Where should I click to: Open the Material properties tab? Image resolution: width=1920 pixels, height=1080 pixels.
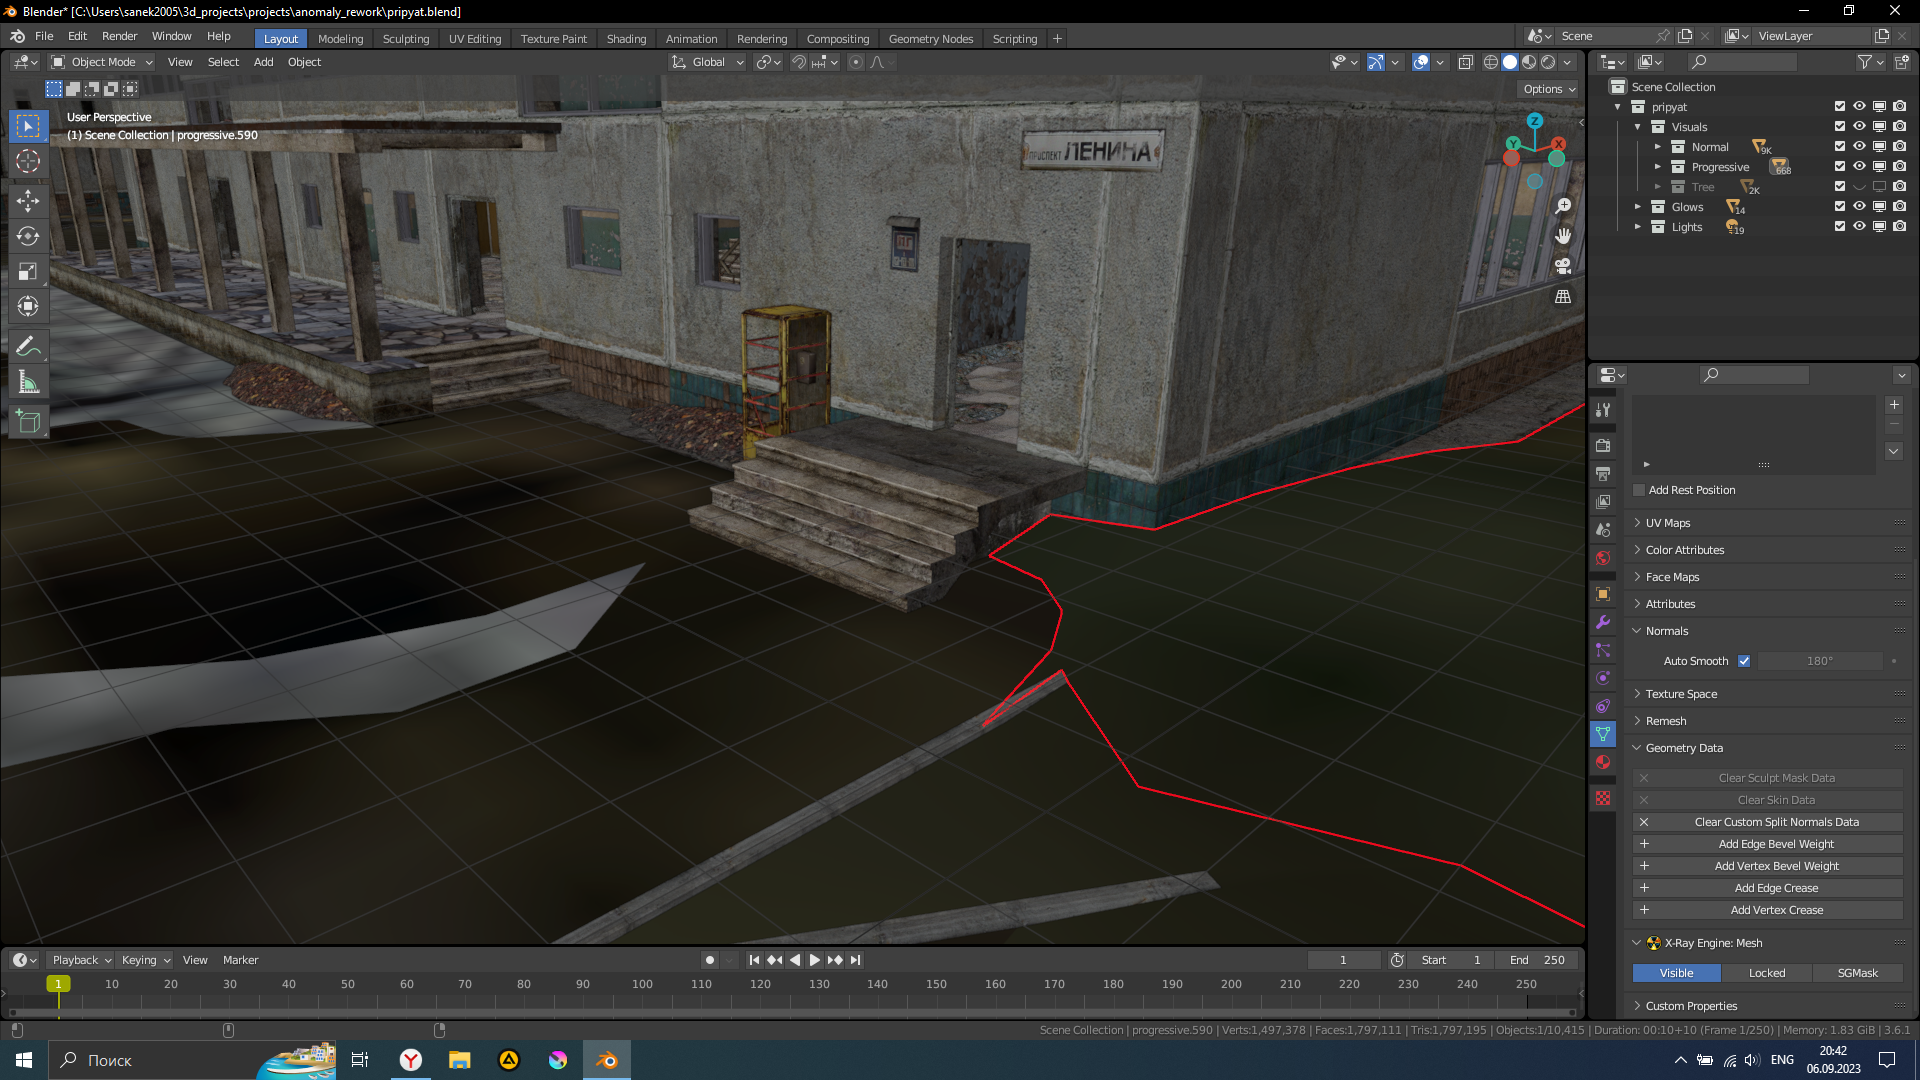point(1603,762)
